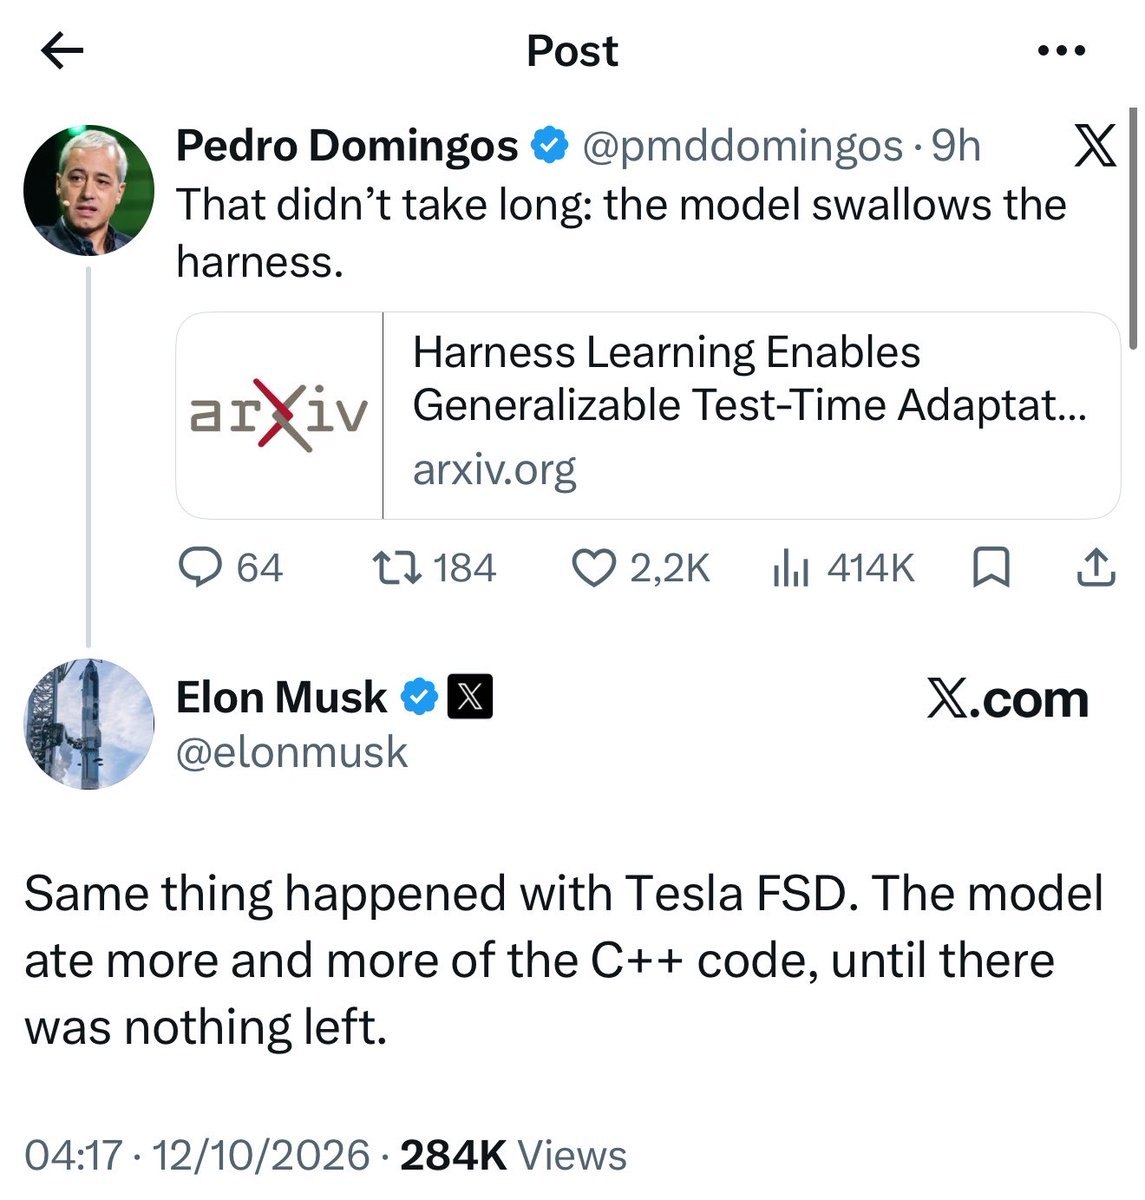
Task: Click Elon Musk's blue verified badge
Action: tap(420, 697)
